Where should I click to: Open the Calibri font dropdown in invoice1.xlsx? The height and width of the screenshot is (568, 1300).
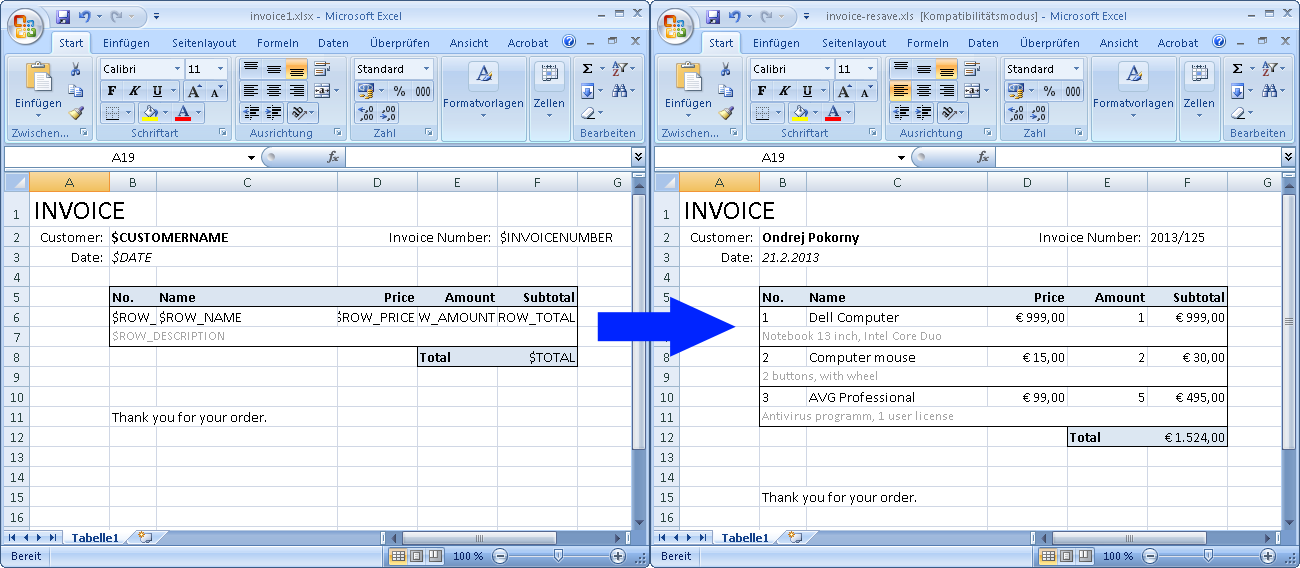pos(178,69)
